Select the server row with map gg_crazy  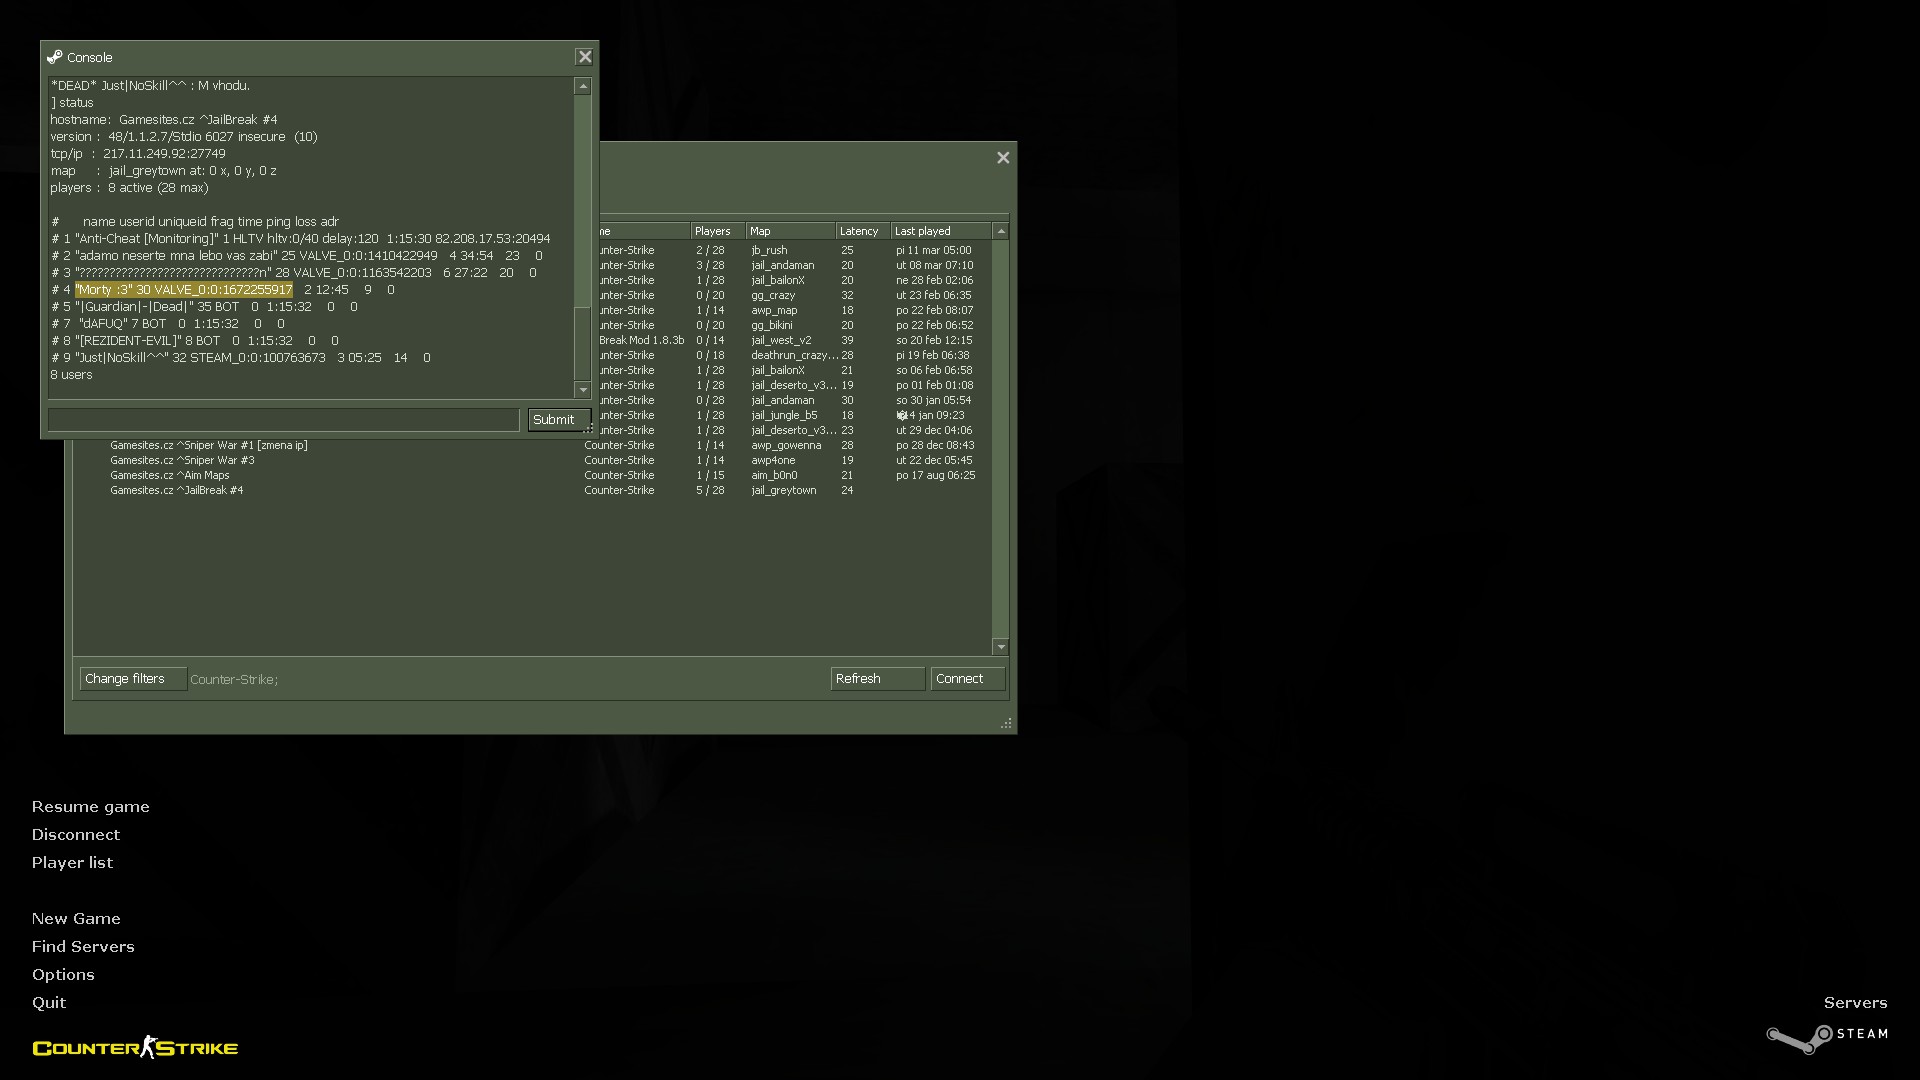[795, 296]
